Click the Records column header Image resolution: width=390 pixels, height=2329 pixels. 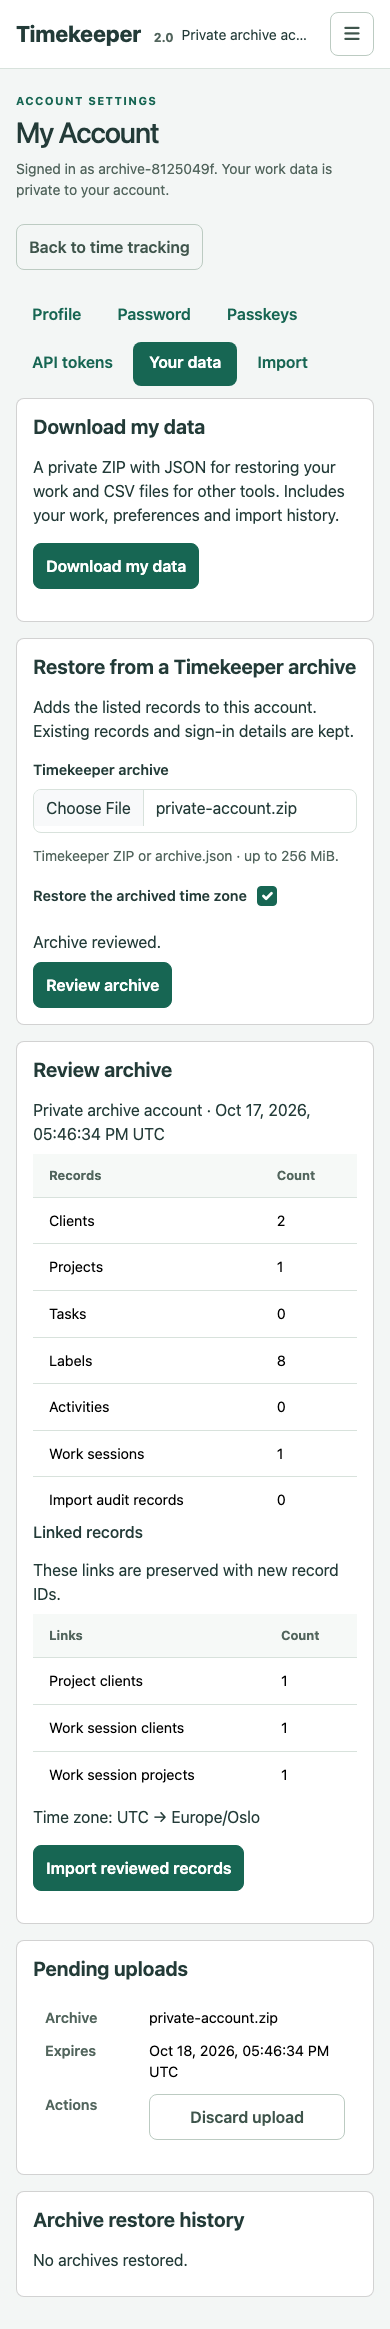pos(75,1175)
